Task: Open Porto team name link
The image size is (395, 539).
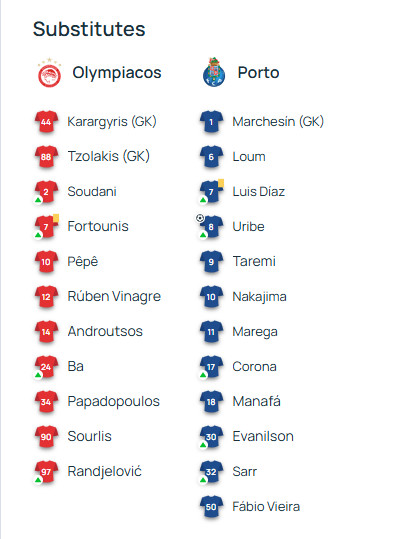Action: click(x=258, y=73)
